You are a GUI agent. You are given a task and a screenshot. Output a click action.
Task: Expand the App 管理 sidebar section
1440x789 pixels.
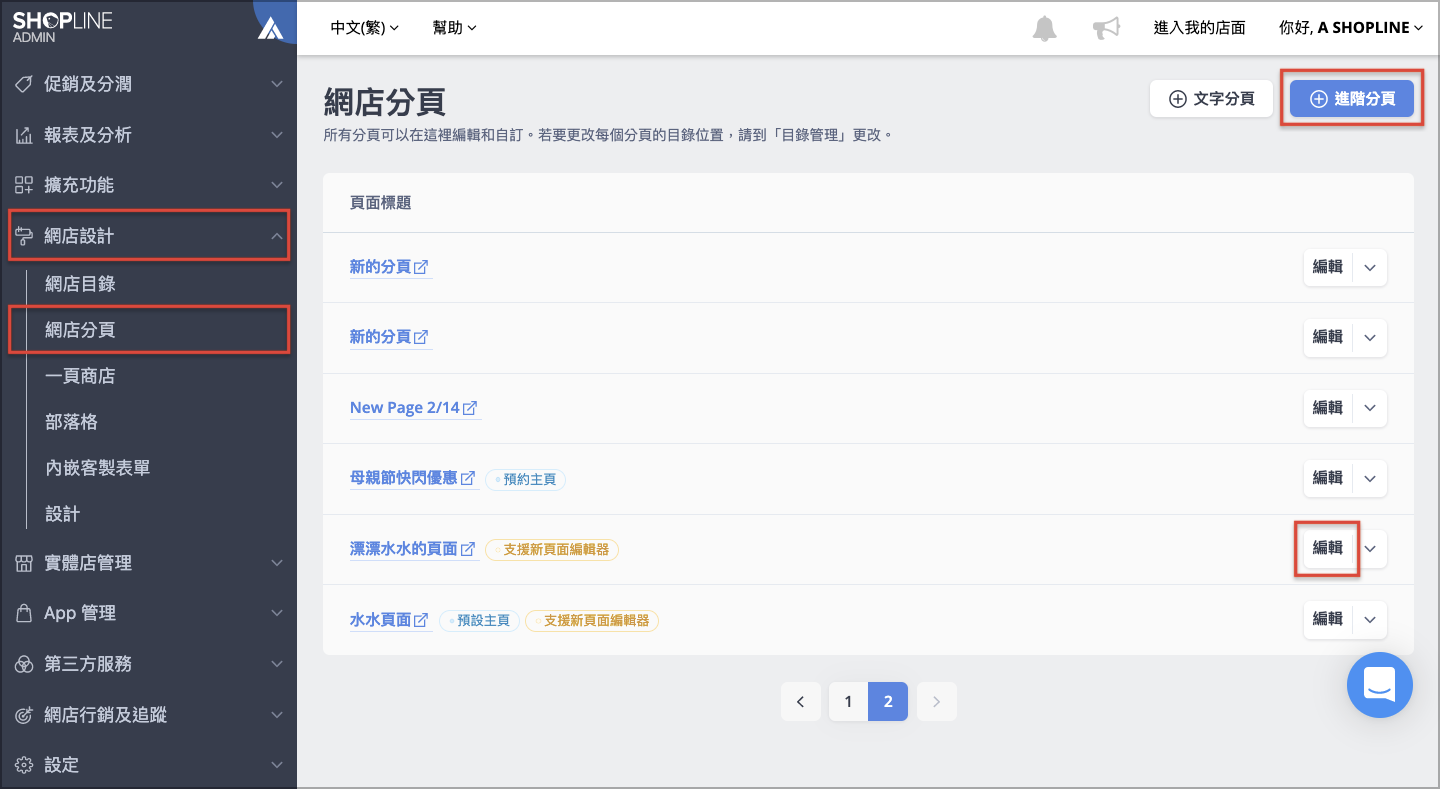coord(277,613)
